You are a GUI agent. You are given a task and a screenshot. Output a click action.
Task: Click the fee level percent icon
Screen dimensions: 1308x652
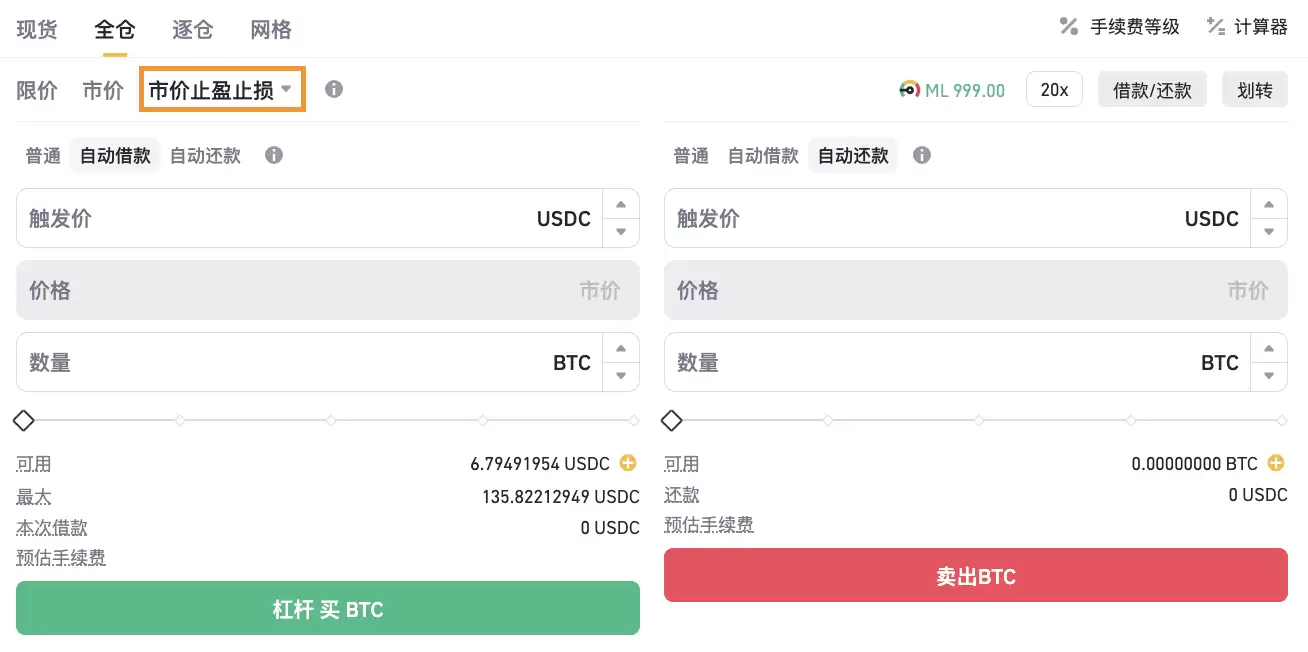1069,27
